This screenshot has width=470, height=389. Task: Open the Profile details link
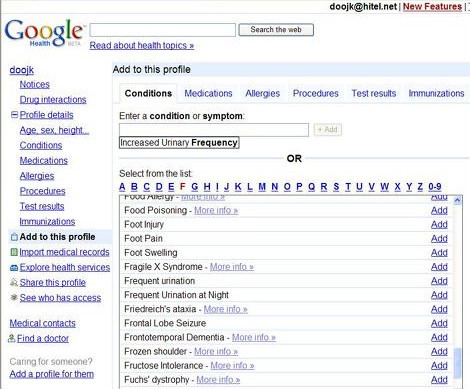[x=47, y=115]
